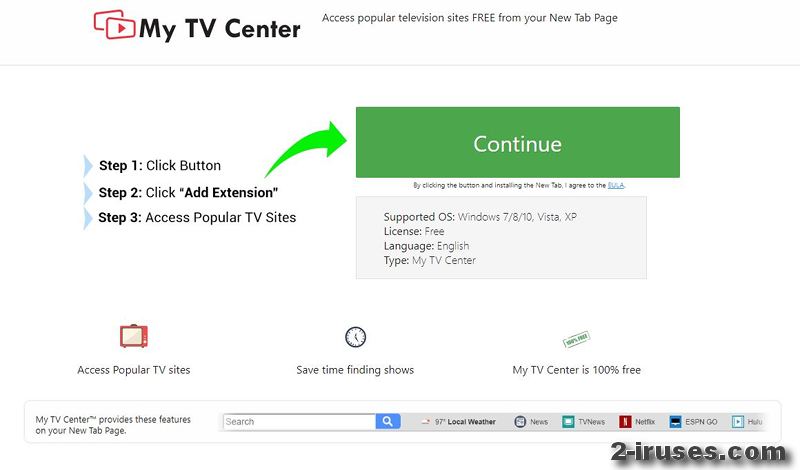Image resolution: width=800 pixels, height=470 pixels.
Task: Click the clock icon
Action: point(355,337)
